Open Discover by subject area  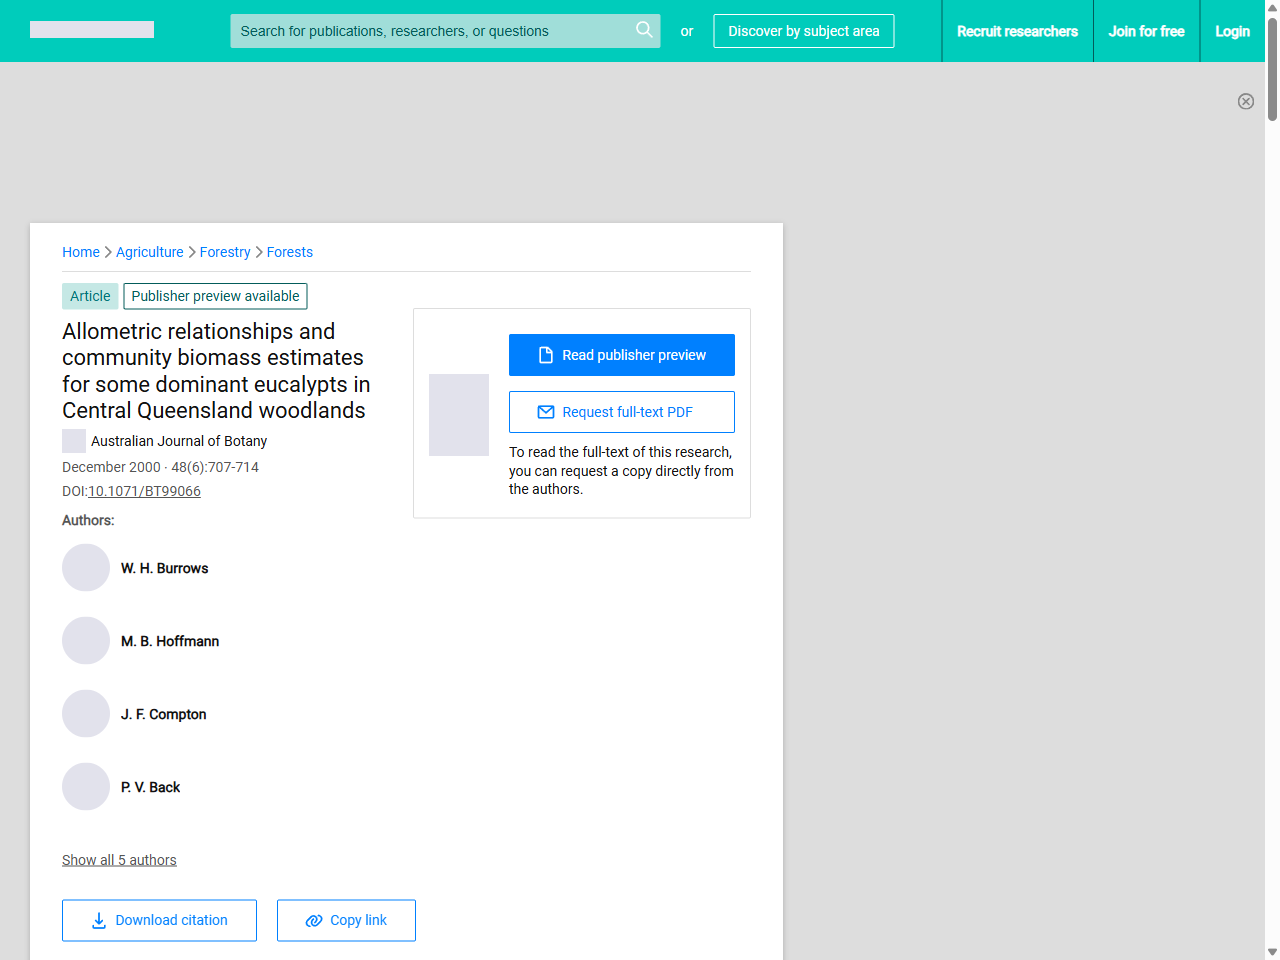click(x=804, y=31)
